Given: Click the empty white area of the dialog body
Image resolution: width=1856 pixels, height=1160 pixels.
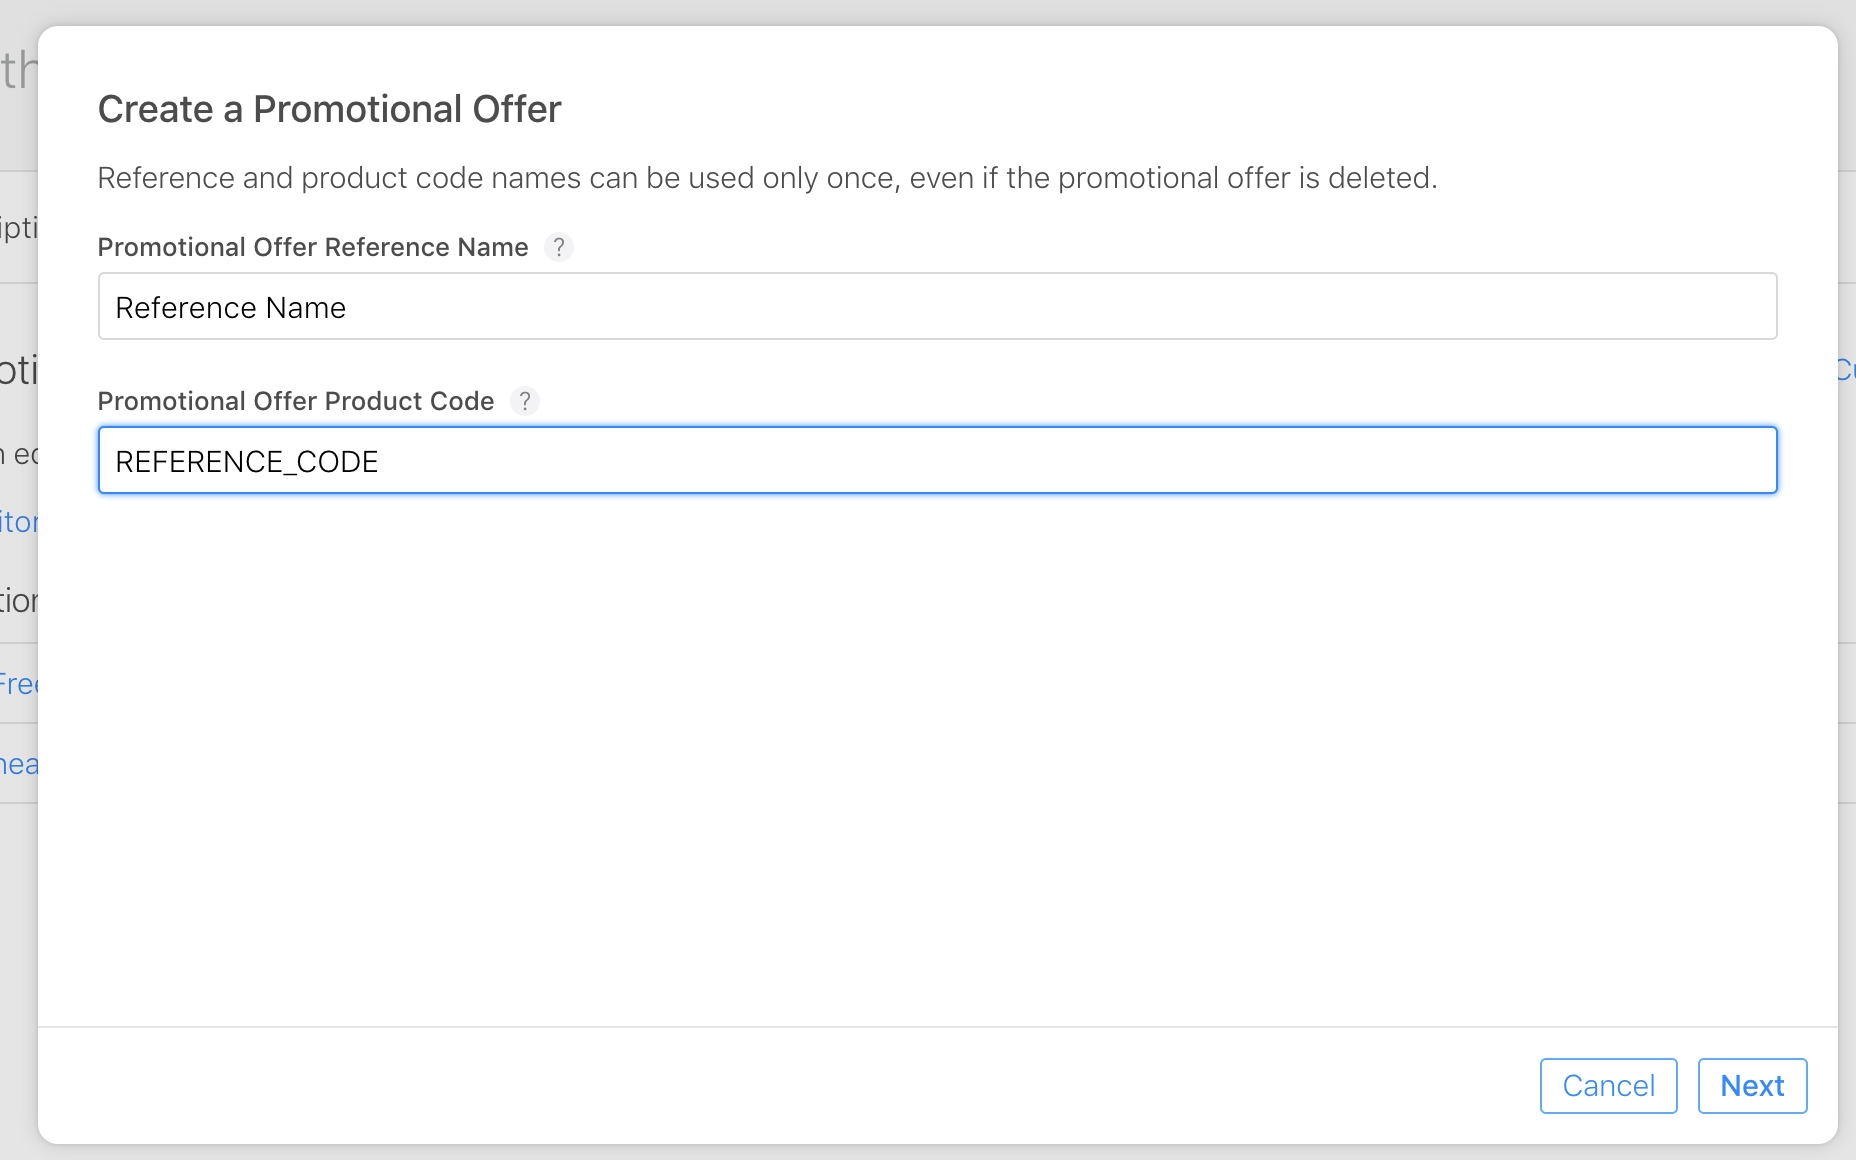Looking at the screenshot, I should point(936,760).
